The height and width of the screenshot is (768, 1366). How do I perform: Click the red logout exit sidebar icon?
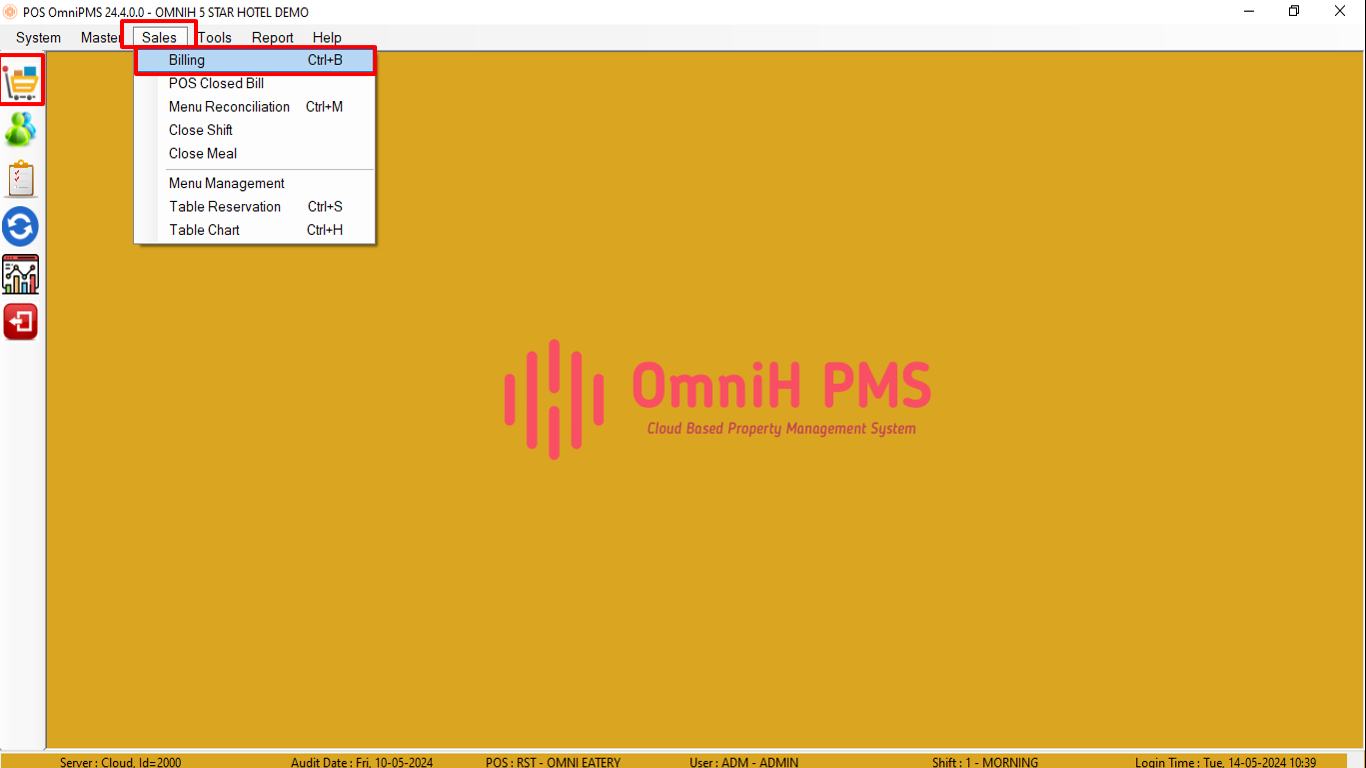pyautogui.click(x=21, y=322)
